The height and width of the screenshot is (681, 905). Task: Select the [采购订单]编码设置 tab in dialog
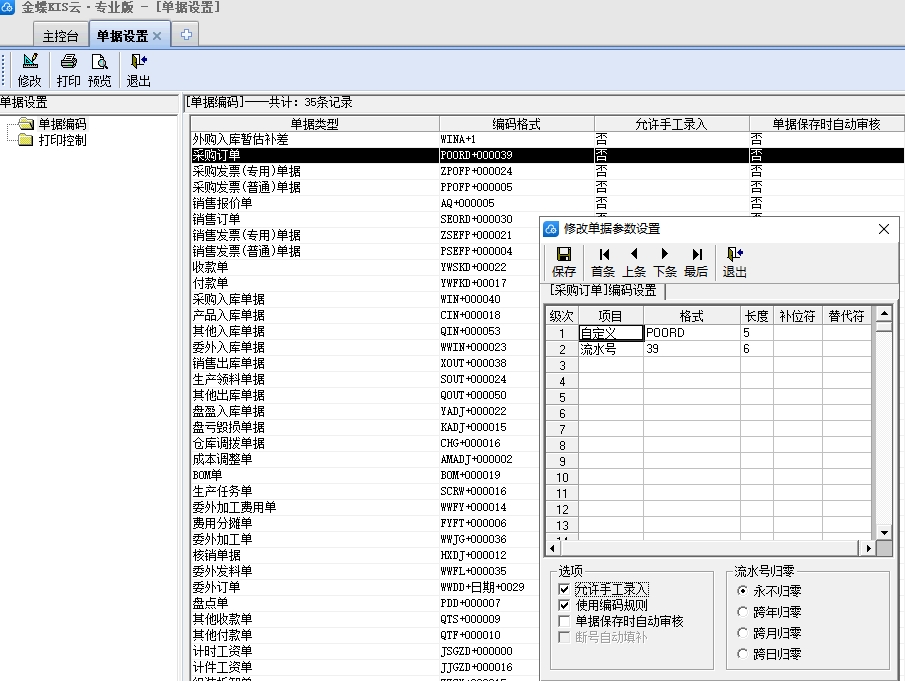(603, 290)
